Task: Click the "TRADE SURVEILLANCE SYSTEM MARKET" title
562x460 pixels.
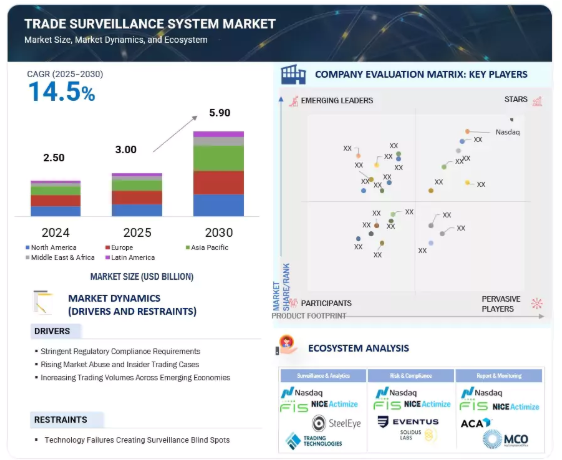Action: (x=150, y=24)
